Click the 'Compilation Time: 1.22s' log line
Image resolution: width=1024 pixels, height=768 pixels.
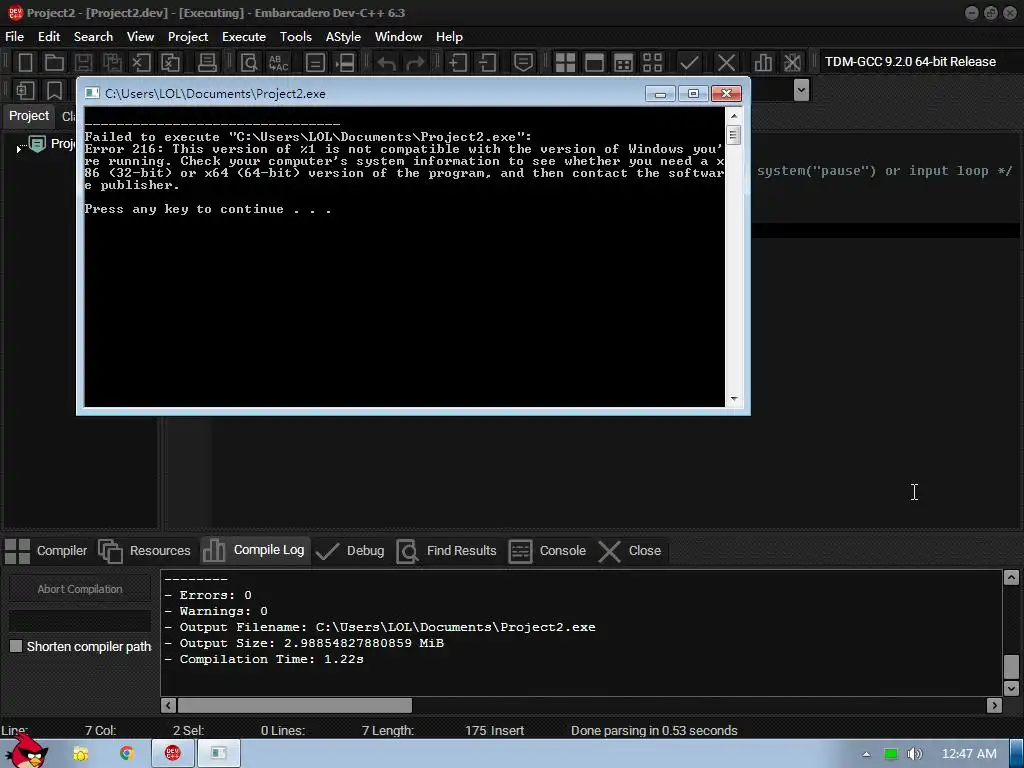[264, 659]
